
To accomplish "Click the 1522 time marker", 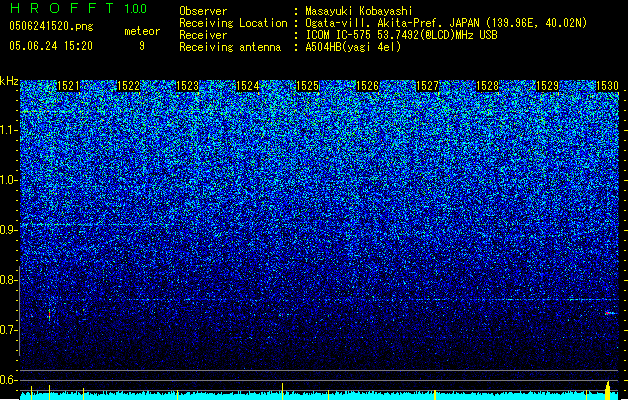I will click(x=128, y=86).
